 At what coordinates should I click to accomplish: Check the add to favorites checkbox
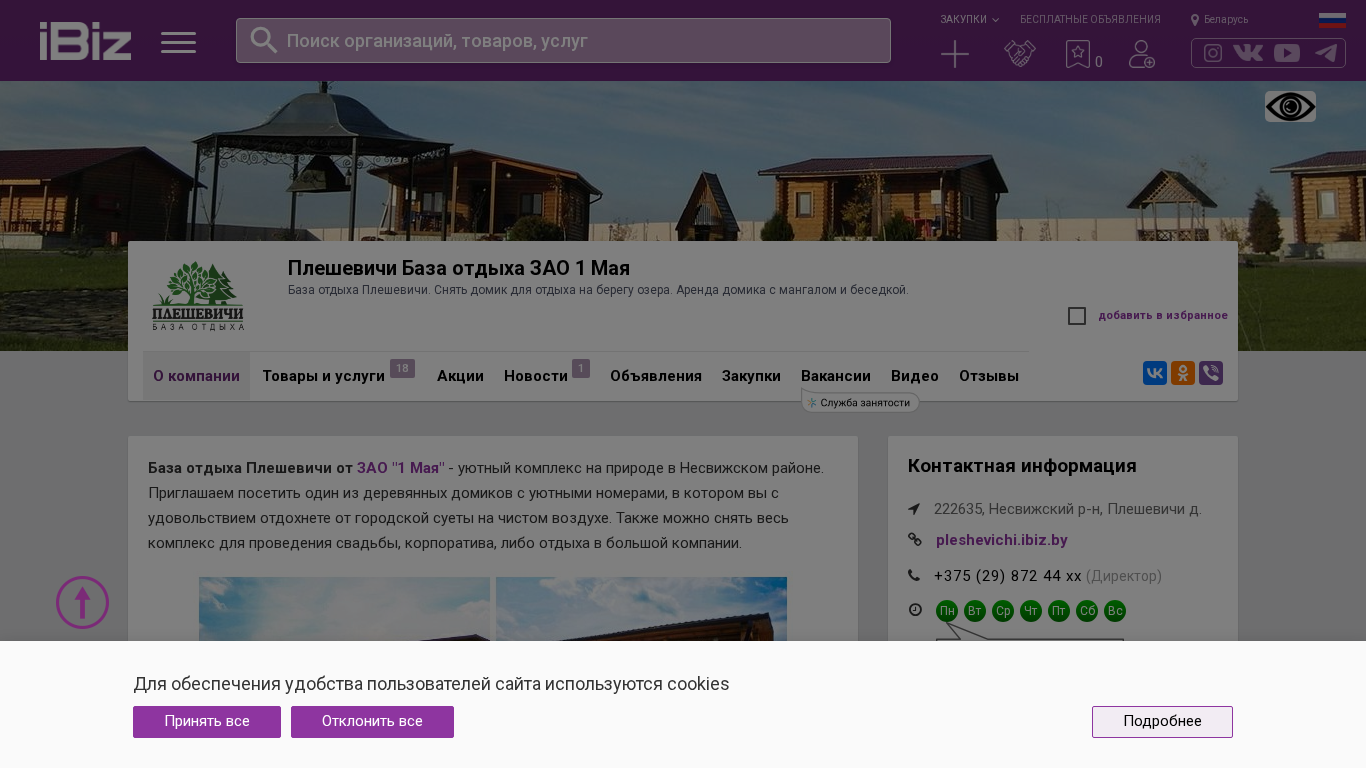coord(1077,316)
